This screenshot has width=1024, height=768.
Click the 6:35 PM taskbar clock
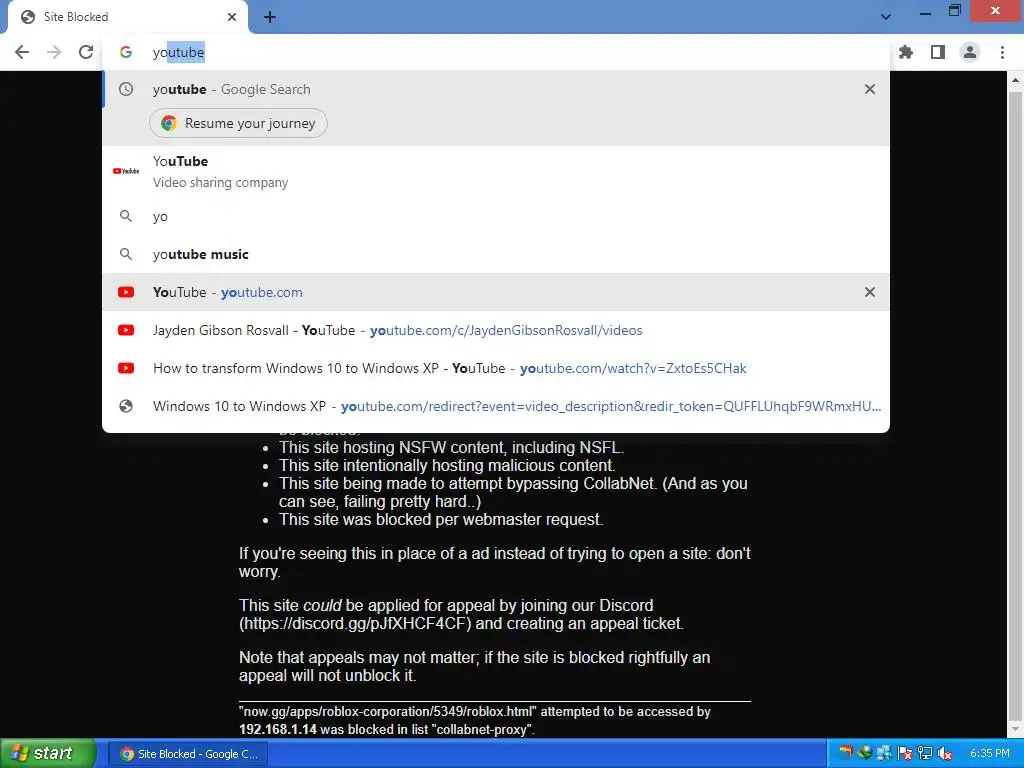(x=989, y=753)
